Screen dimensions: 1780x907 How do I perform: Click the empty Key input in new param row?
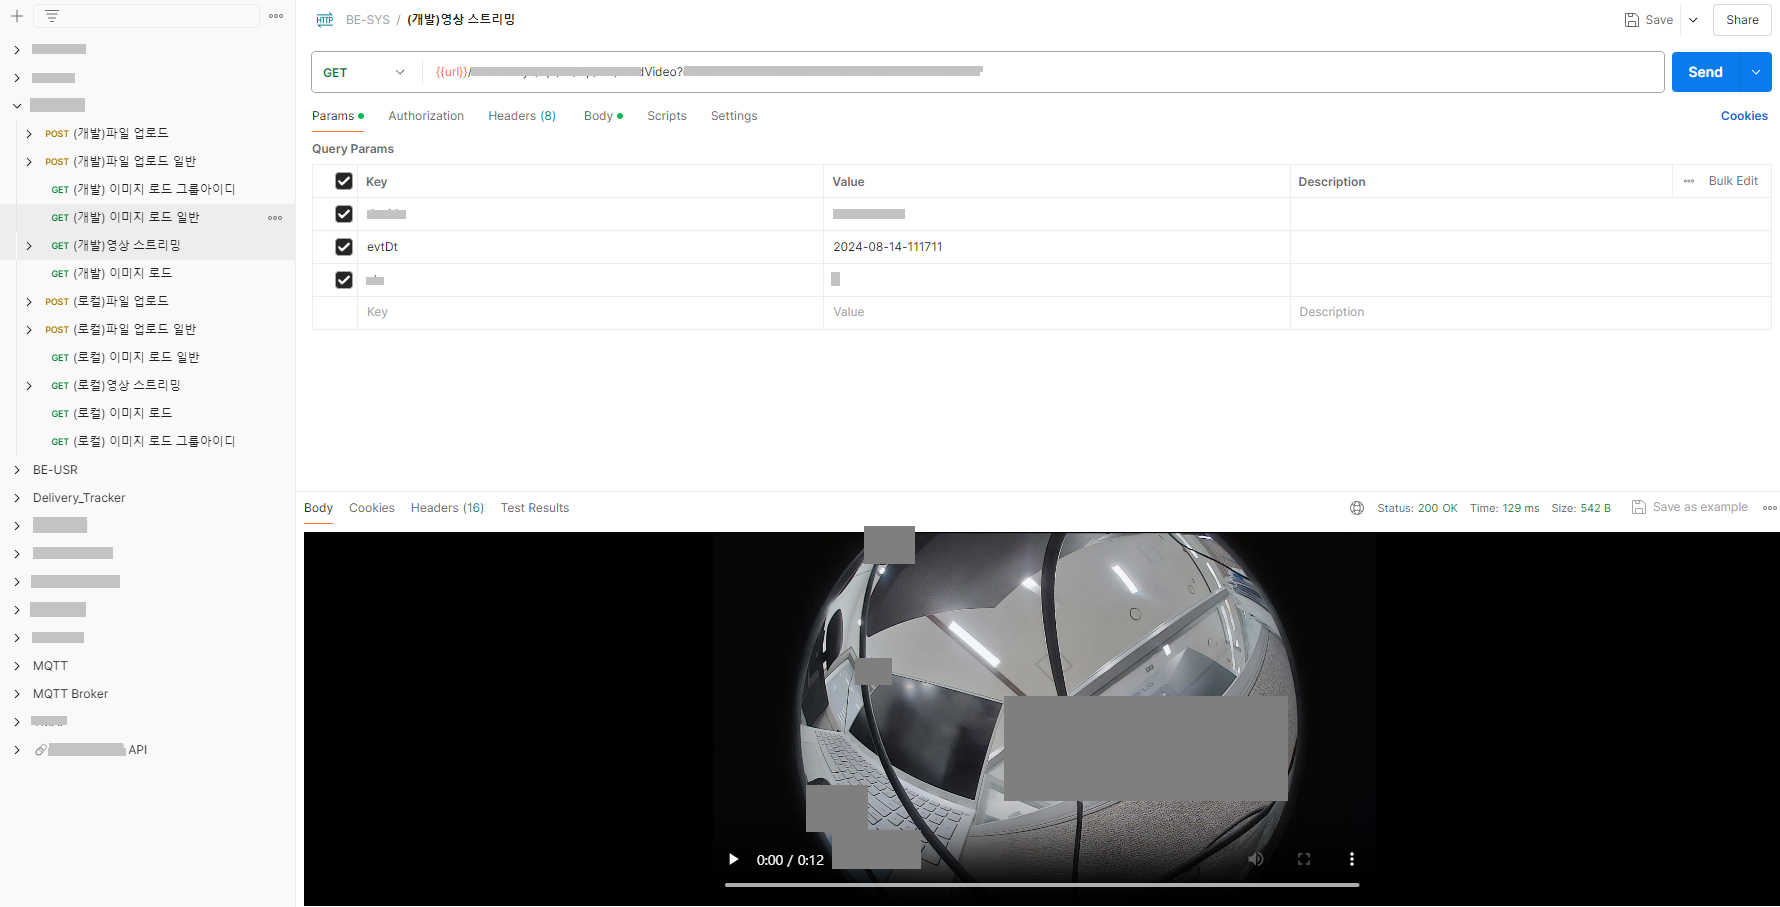pyautogui.click(x=590, y=312)
